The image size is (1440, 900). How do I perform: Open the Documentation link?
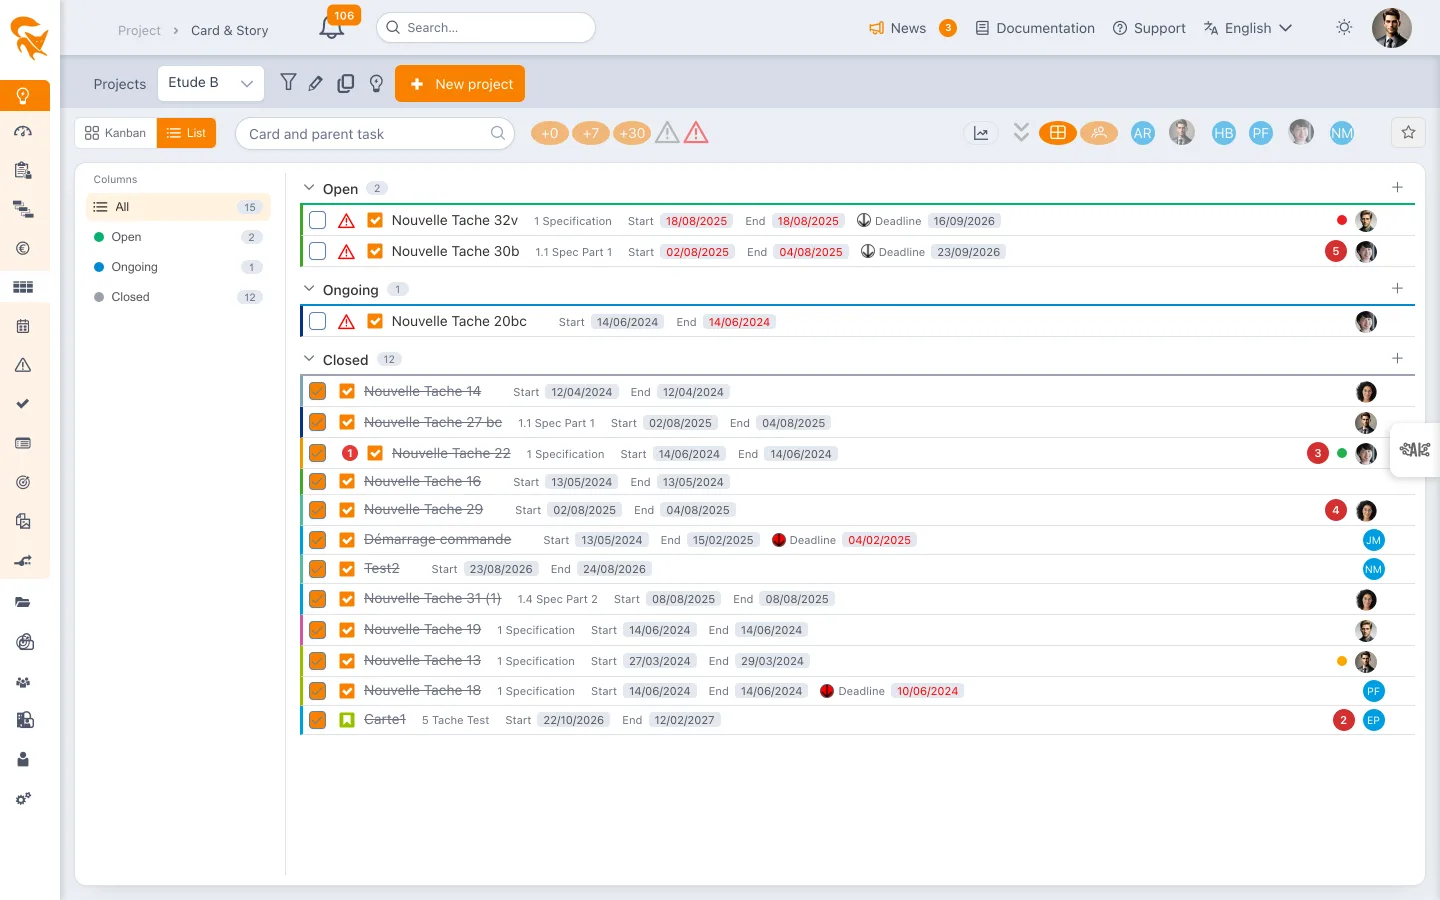[1035, 28]
